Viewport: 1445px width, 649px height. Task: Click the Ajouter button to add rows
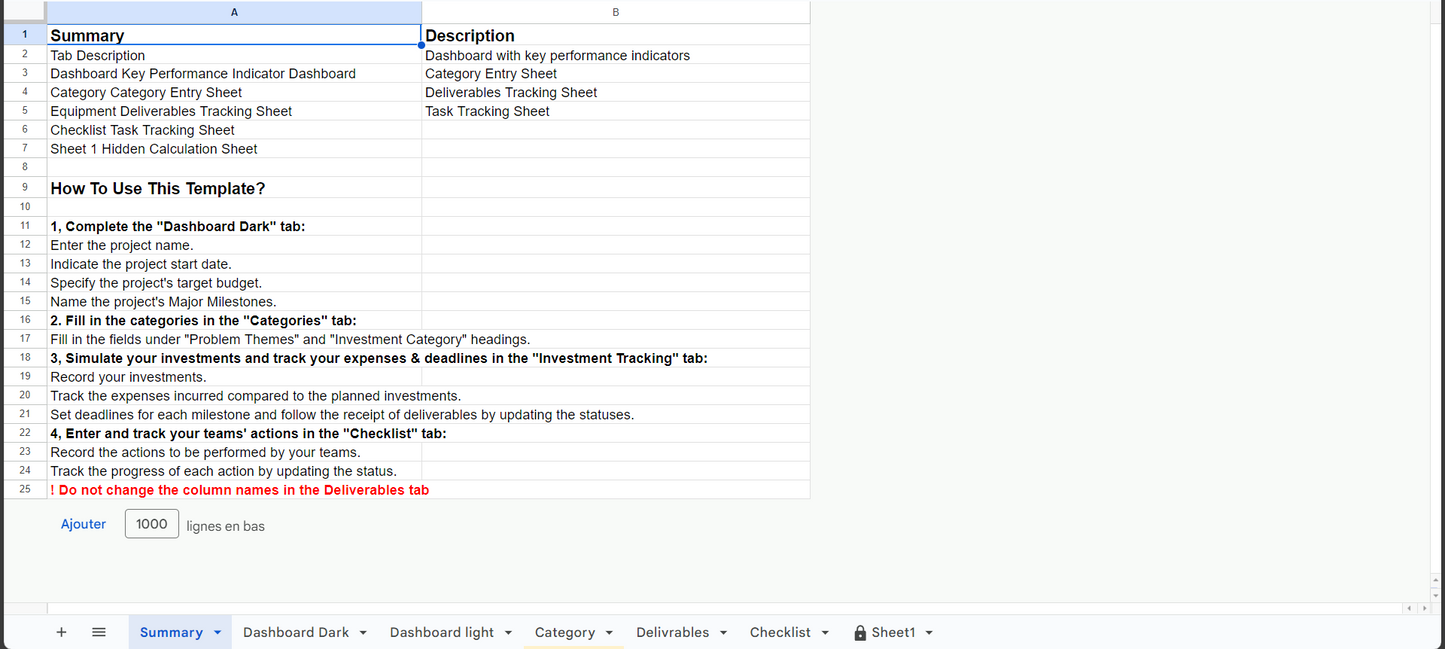click(83, 524)
